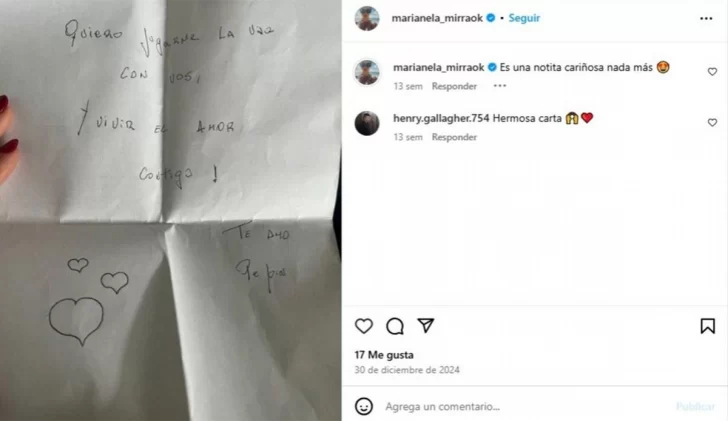This screenshot has width=728, height=421.
Task: Like the post with the heart icon
Action: point(364,326)
